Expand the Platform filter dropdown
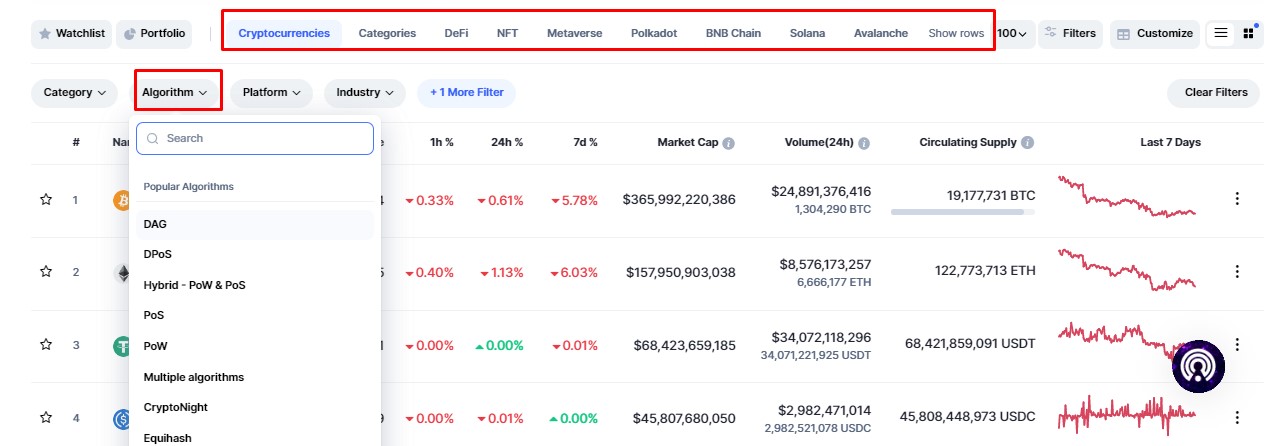The image size is (1269, 446). tap(271, 93)
